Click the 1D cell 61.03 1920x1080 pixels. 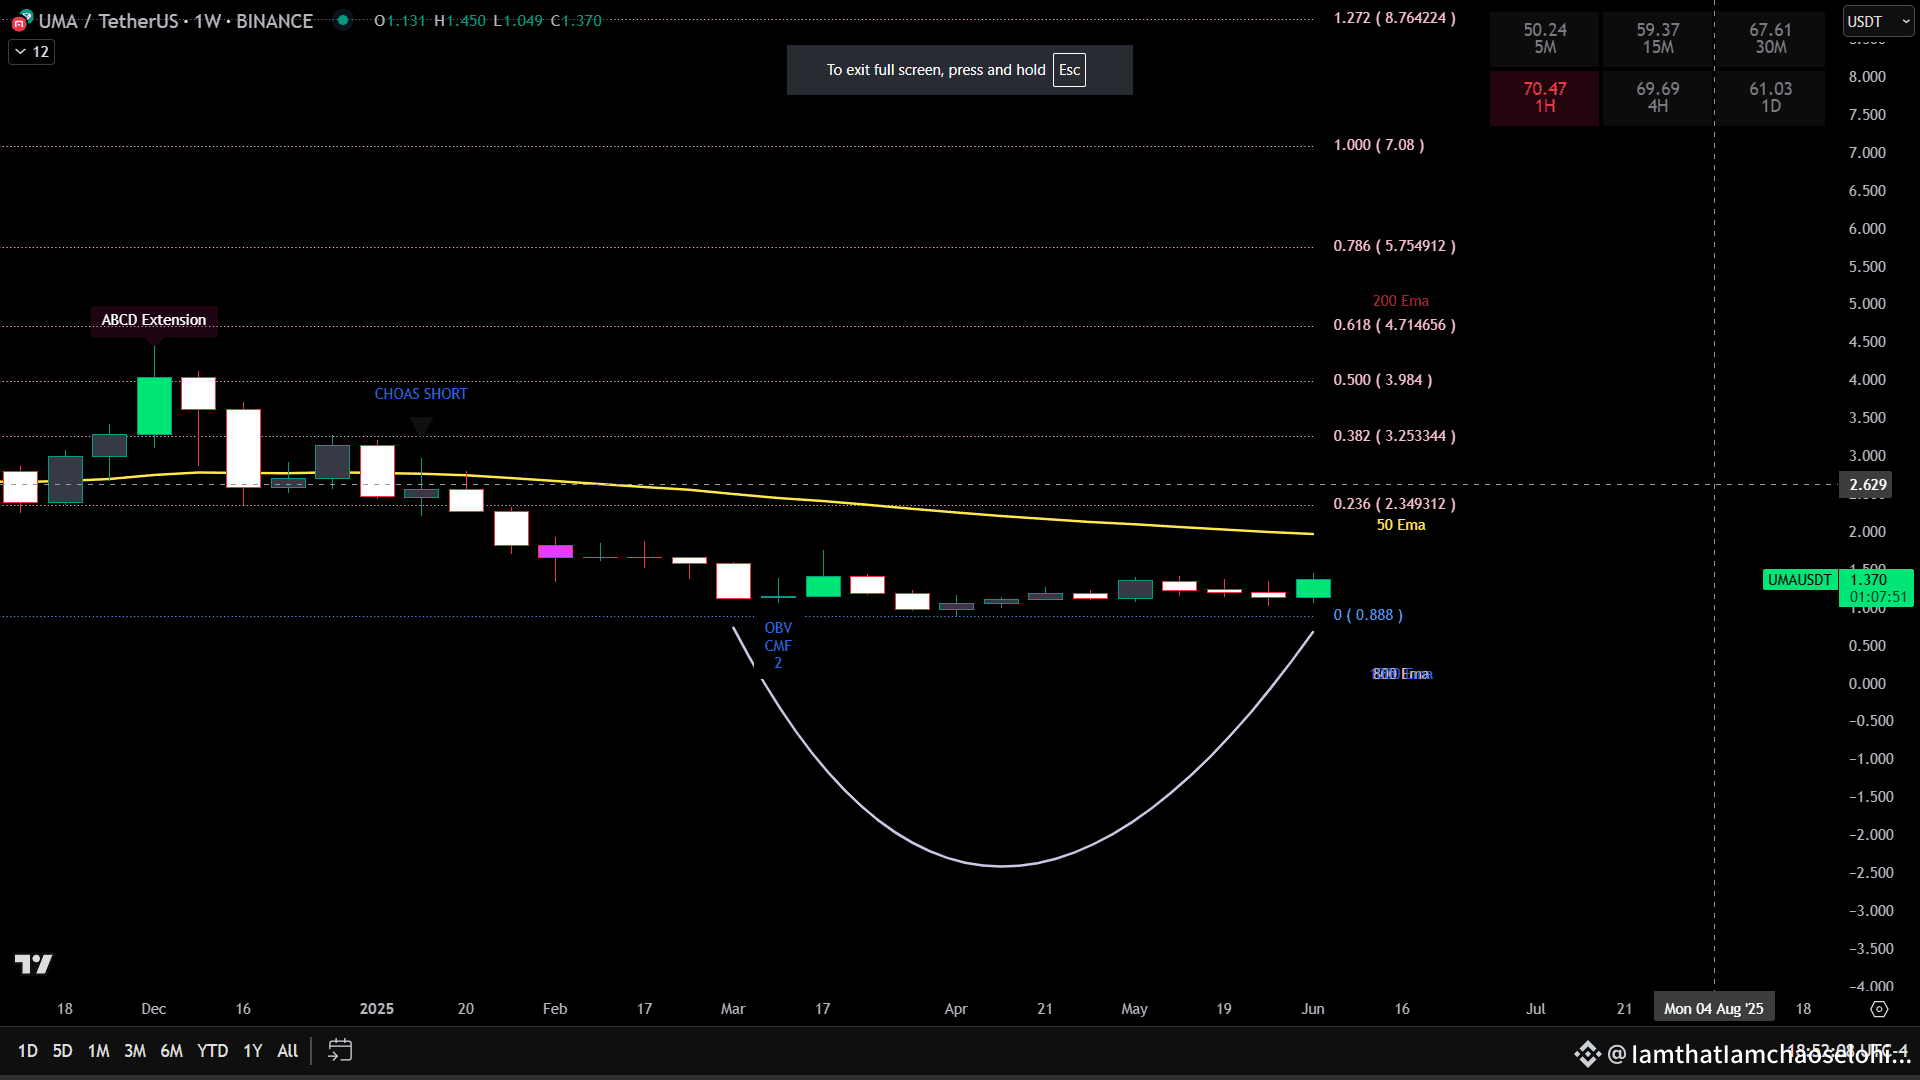(1770, 97)
